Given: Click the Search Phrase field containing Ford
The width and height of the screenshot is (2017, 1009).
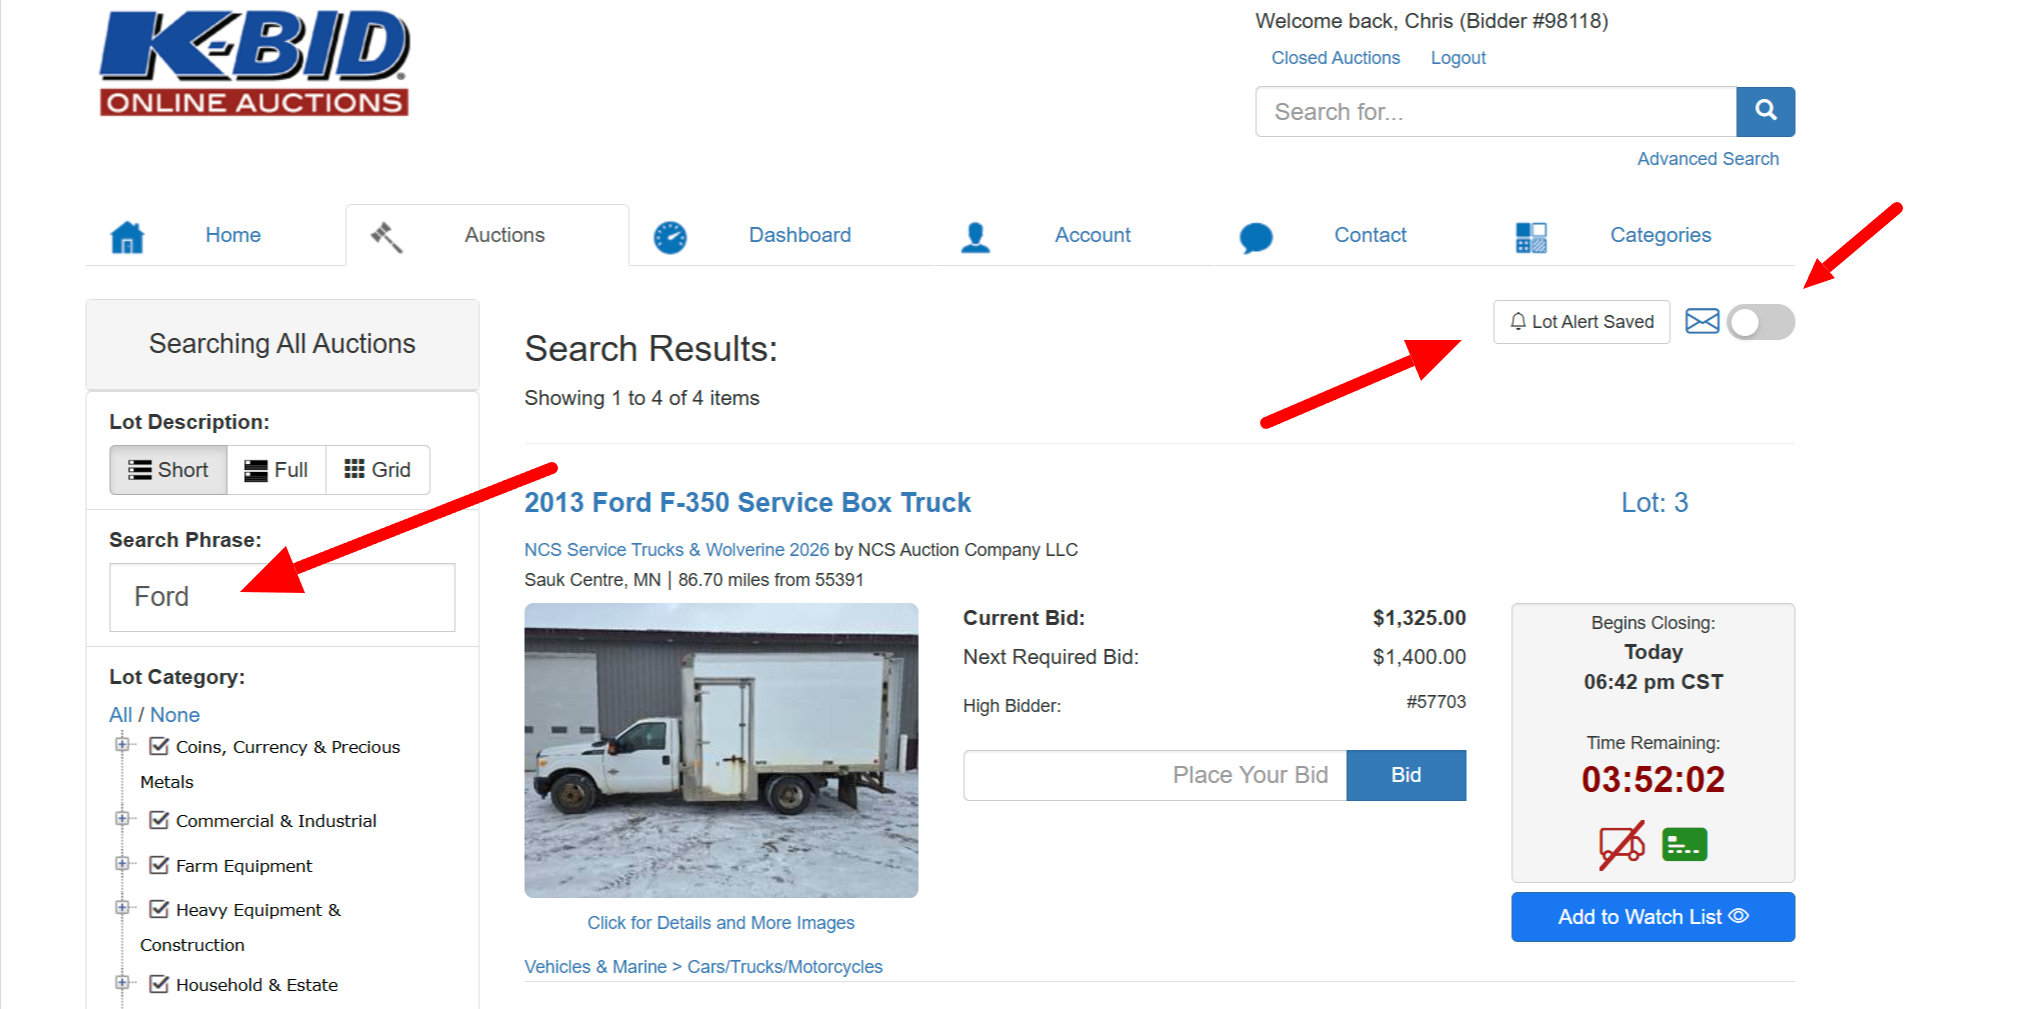Looking at the screenshot, I should (x=282, y=597).
